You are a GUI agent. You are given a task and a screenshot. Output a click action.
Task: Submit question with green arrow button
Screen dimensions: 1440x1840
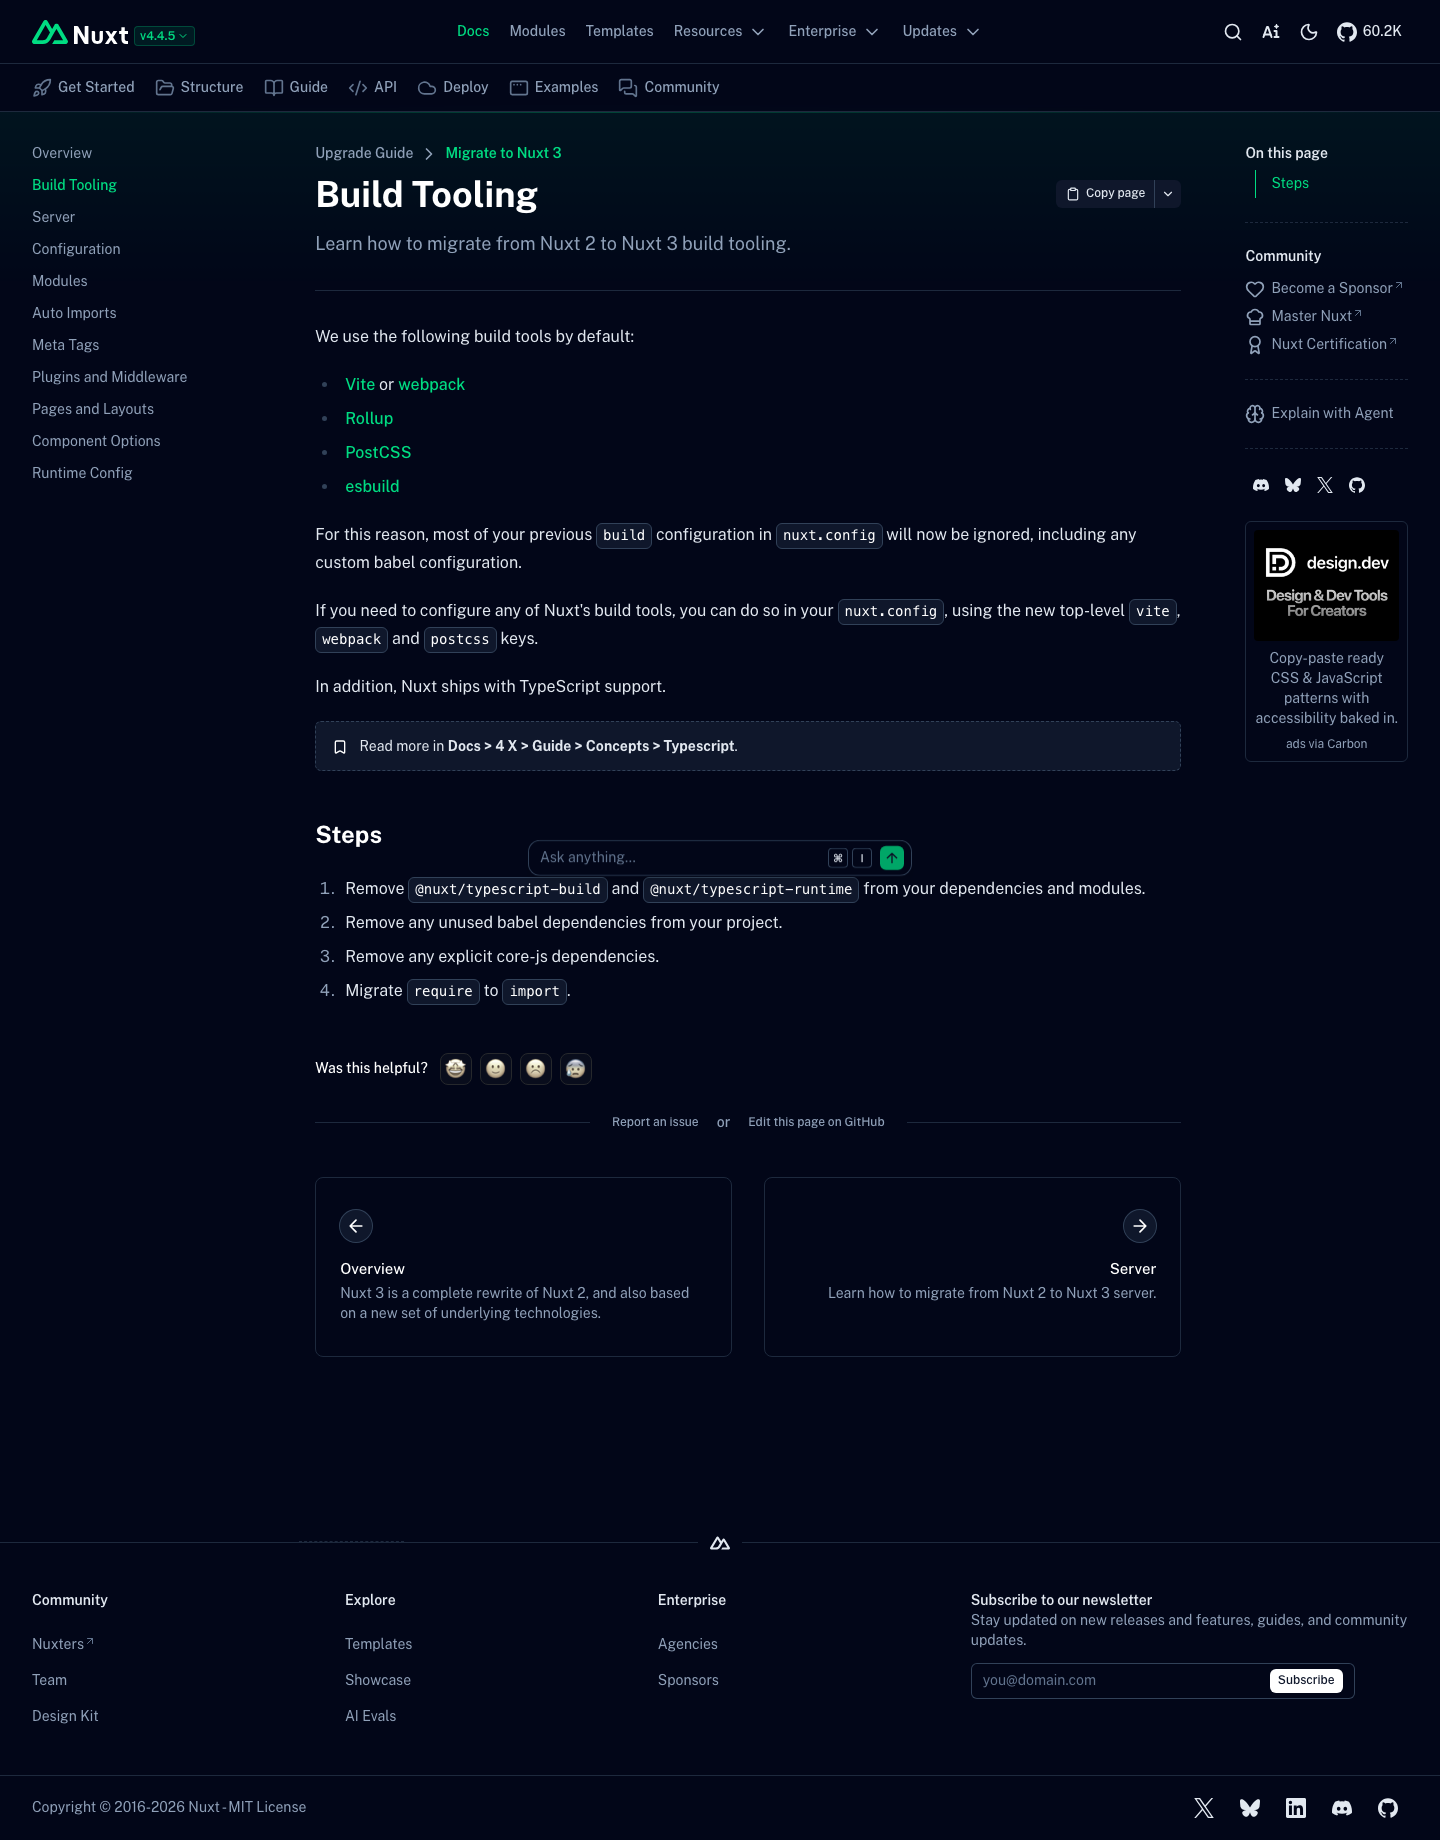point(892,858)
